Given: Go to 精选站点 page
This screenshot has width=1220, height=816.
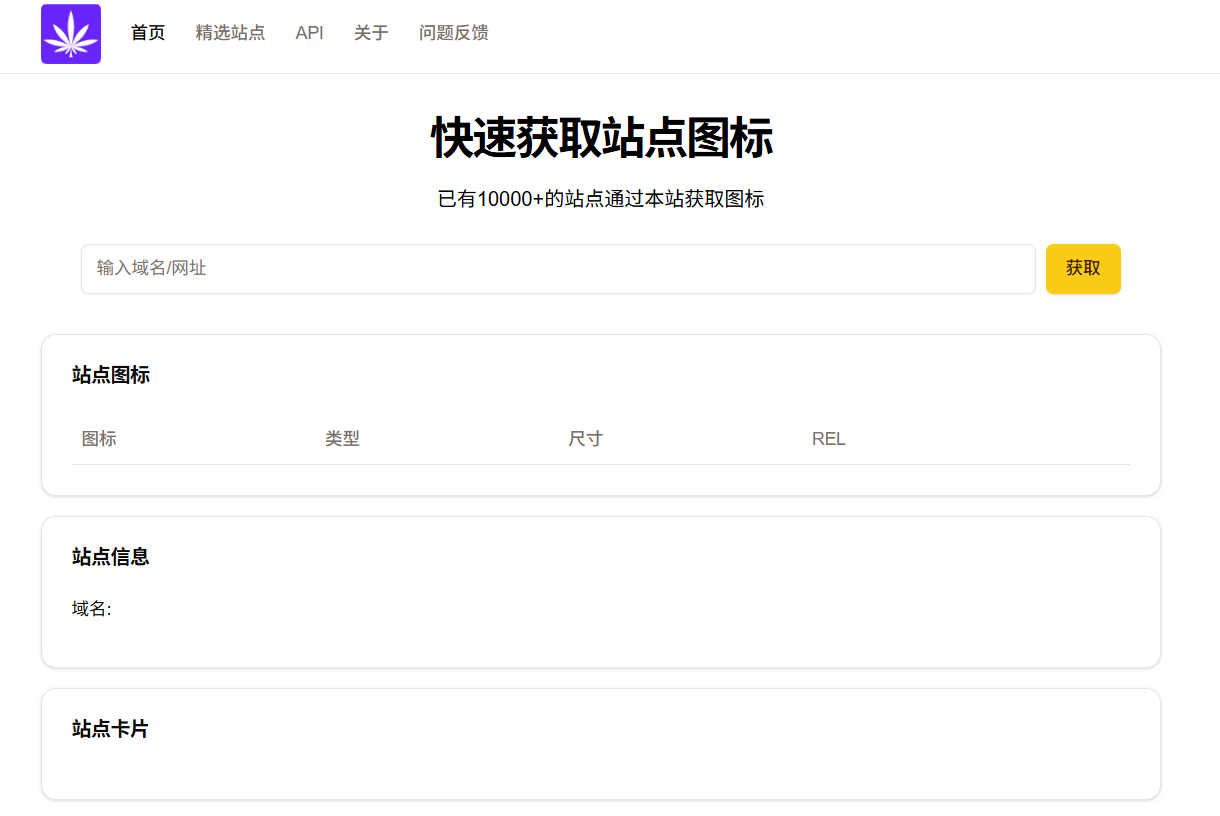Looking at the screenshot, I should 230,33.
